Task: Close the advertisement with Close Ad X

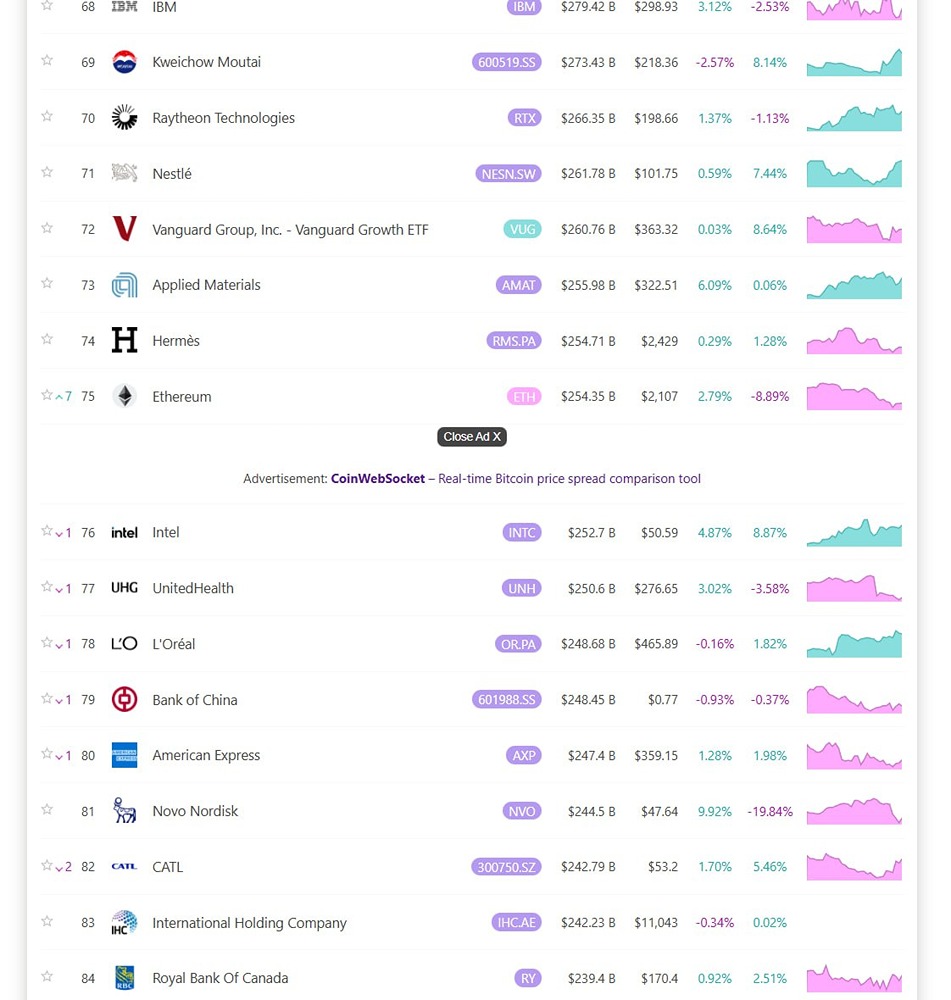Action: pos(472,437)
